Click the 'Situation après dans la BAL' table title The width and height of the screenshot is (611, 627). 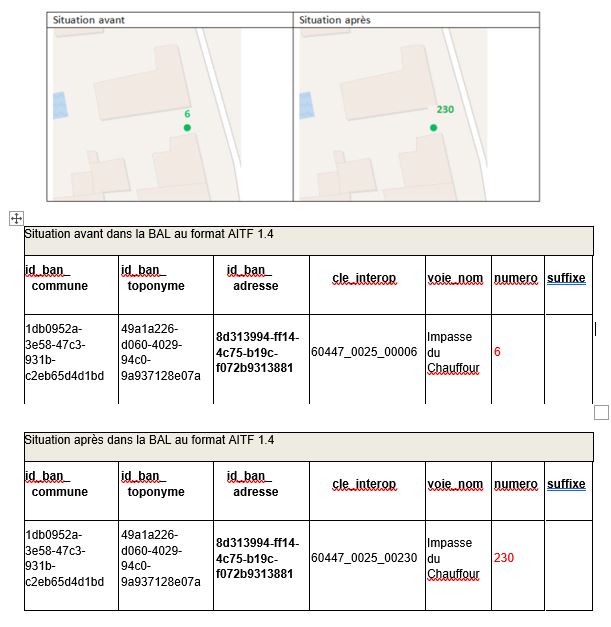[150, 440]
